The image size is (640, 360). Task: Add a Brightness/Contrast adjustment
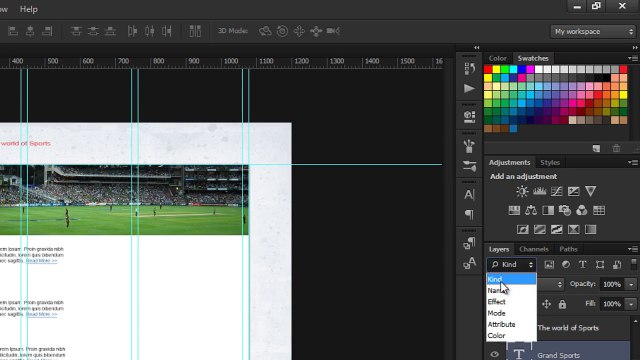click(x=522, y=191)
